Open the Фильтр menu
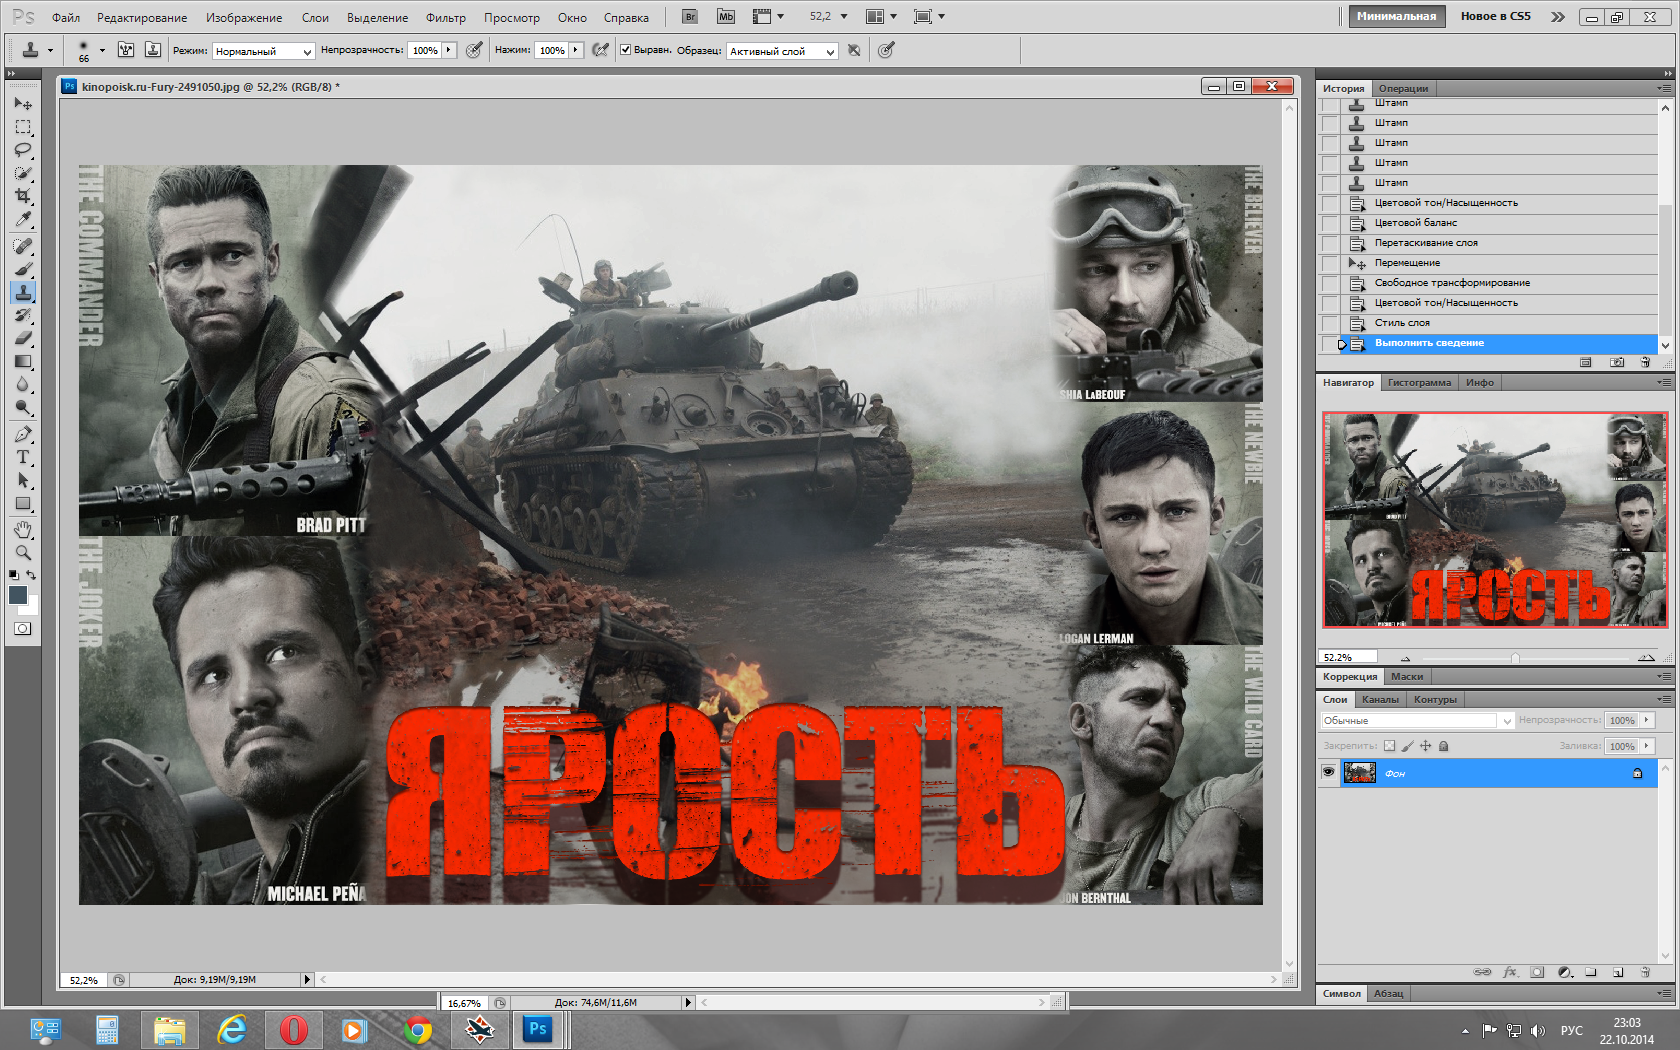 445,17
